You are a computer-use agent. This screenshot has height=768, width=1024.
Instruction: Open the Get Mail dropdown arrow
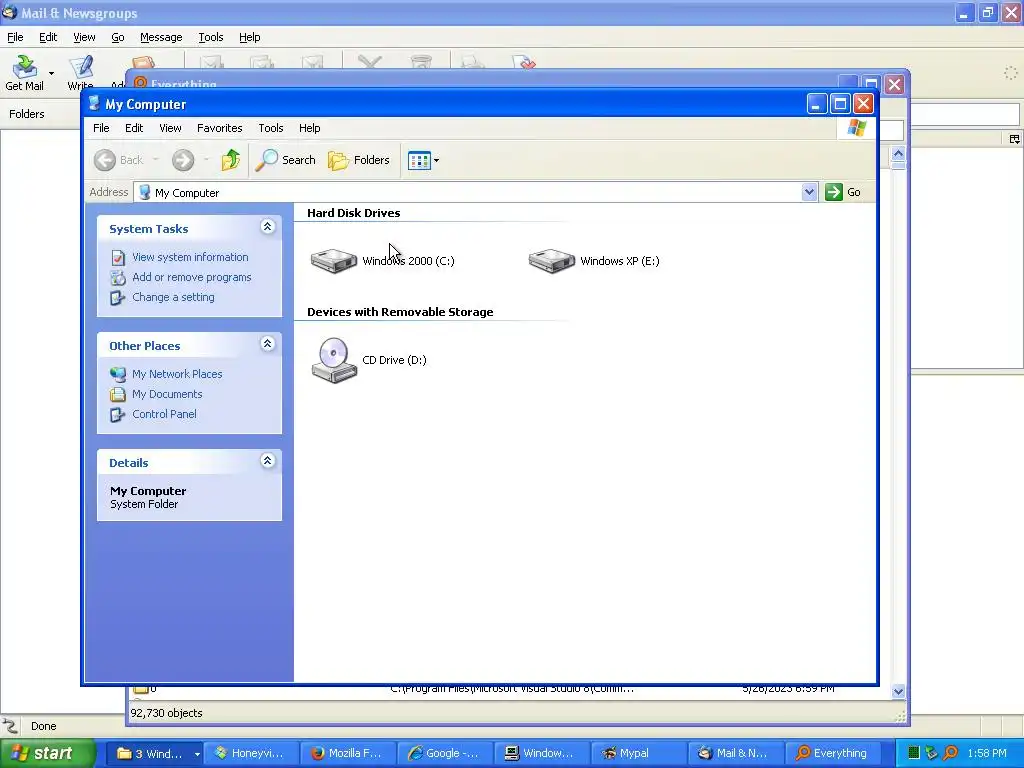51,73
